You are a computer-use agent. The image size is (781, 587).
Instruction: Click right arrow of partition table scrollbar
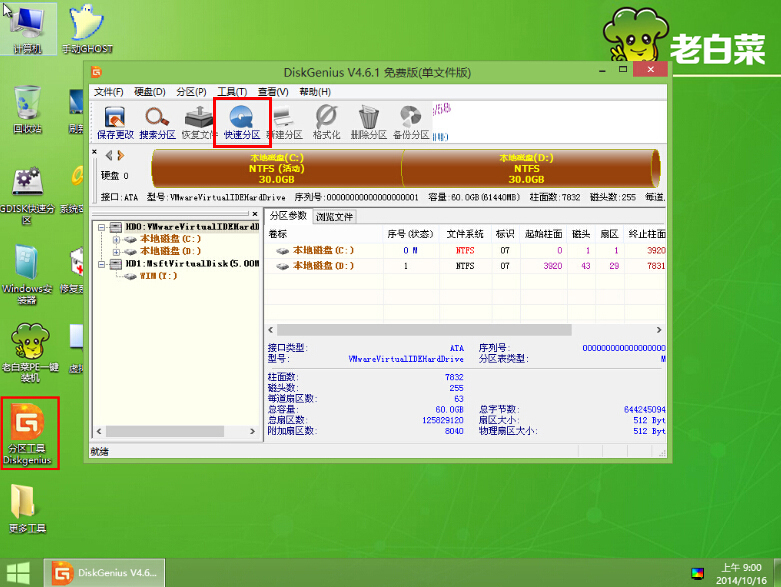[659, 330]
